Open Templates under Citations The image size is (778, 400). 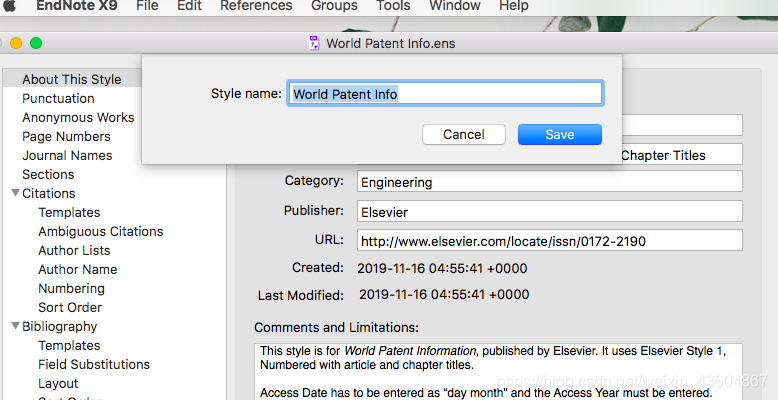pyautogui.click(x=69, y=212)
